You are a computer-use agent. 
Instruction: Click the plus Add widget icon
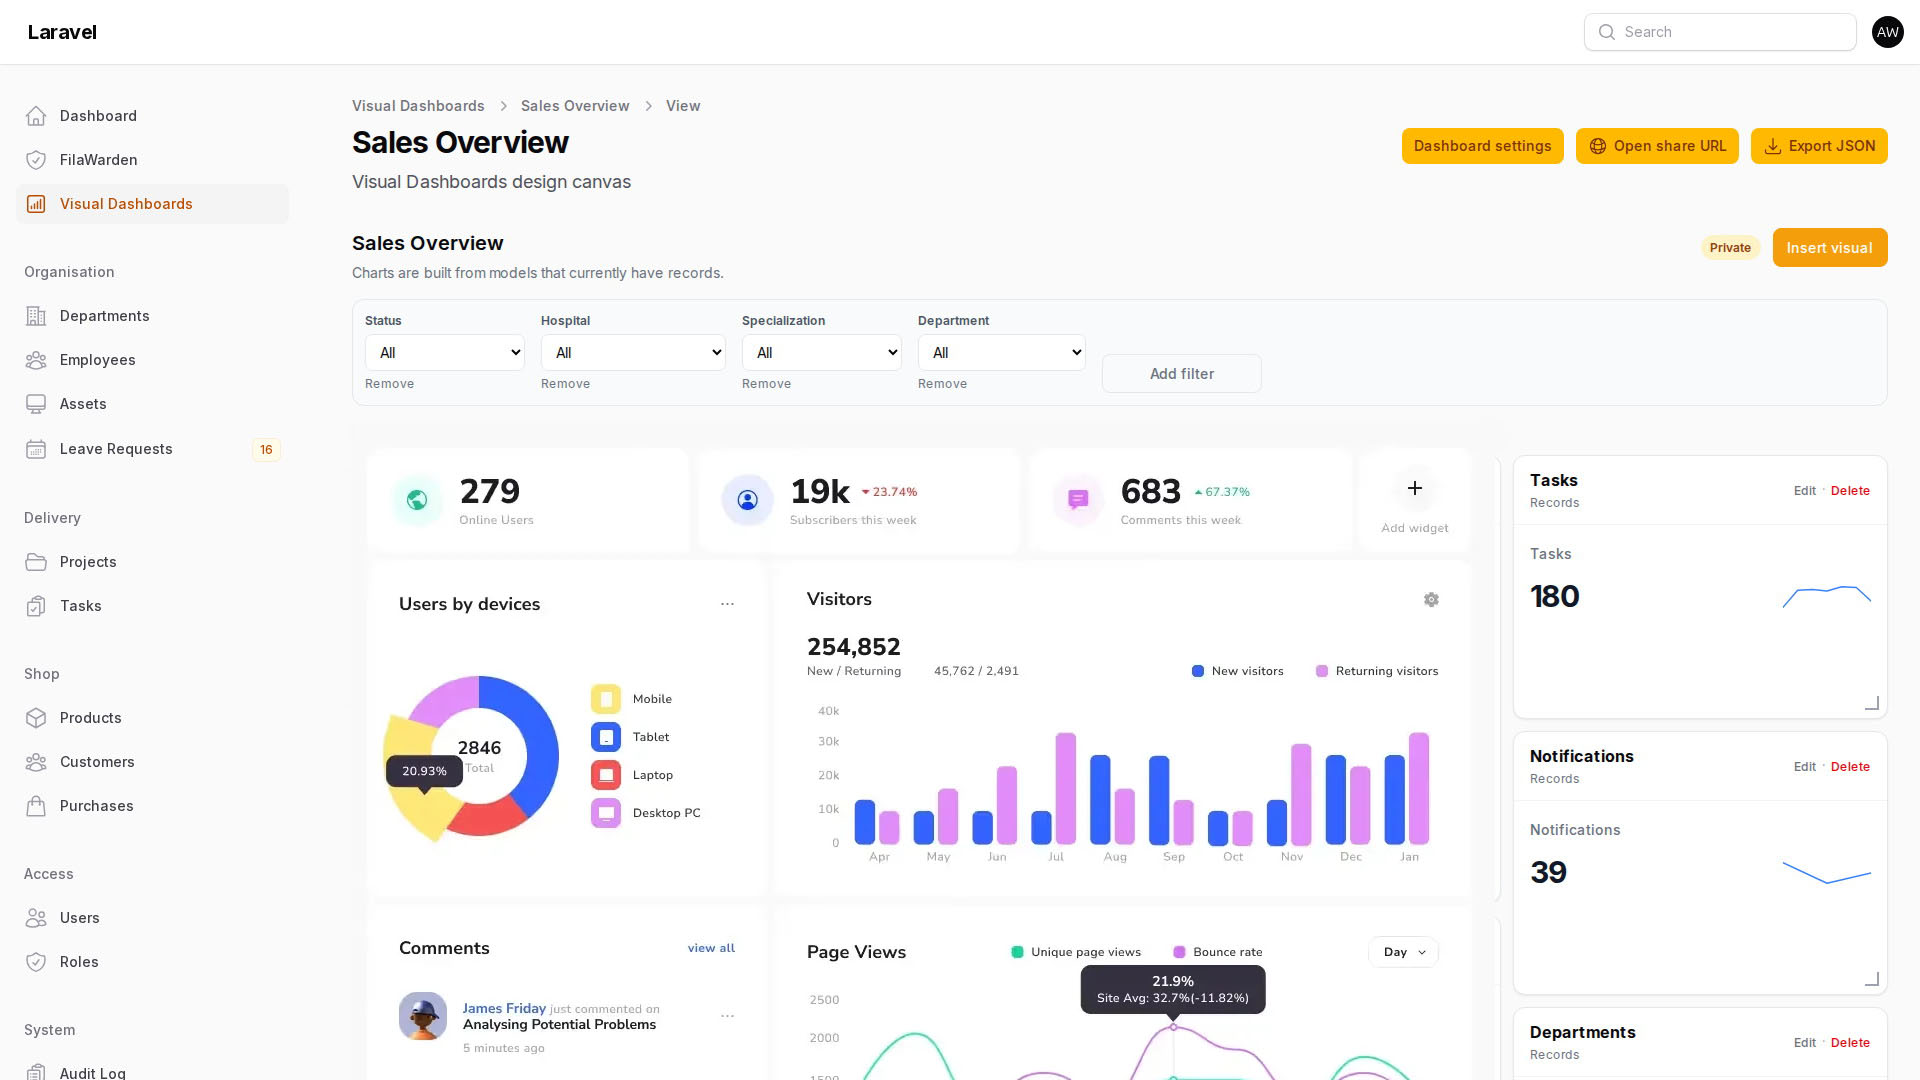pyautogui.click(x=1414, y=488)
